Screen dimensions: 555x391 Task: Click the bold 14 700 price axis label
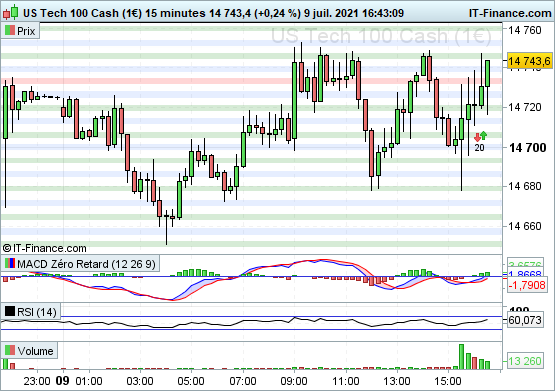pyautogui.click(x=528, y=148)
